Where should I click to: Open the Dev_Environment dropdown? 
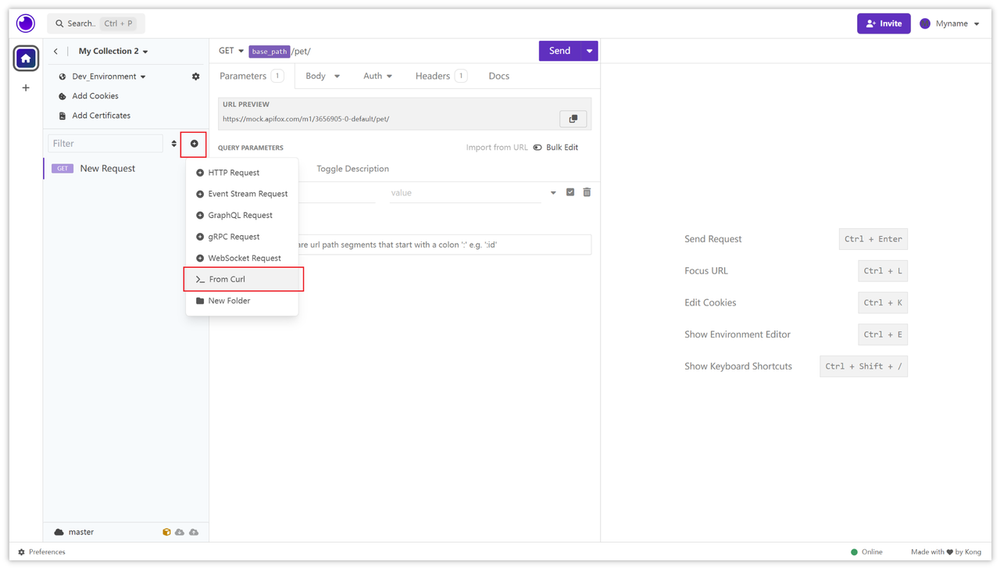[108, 76]
